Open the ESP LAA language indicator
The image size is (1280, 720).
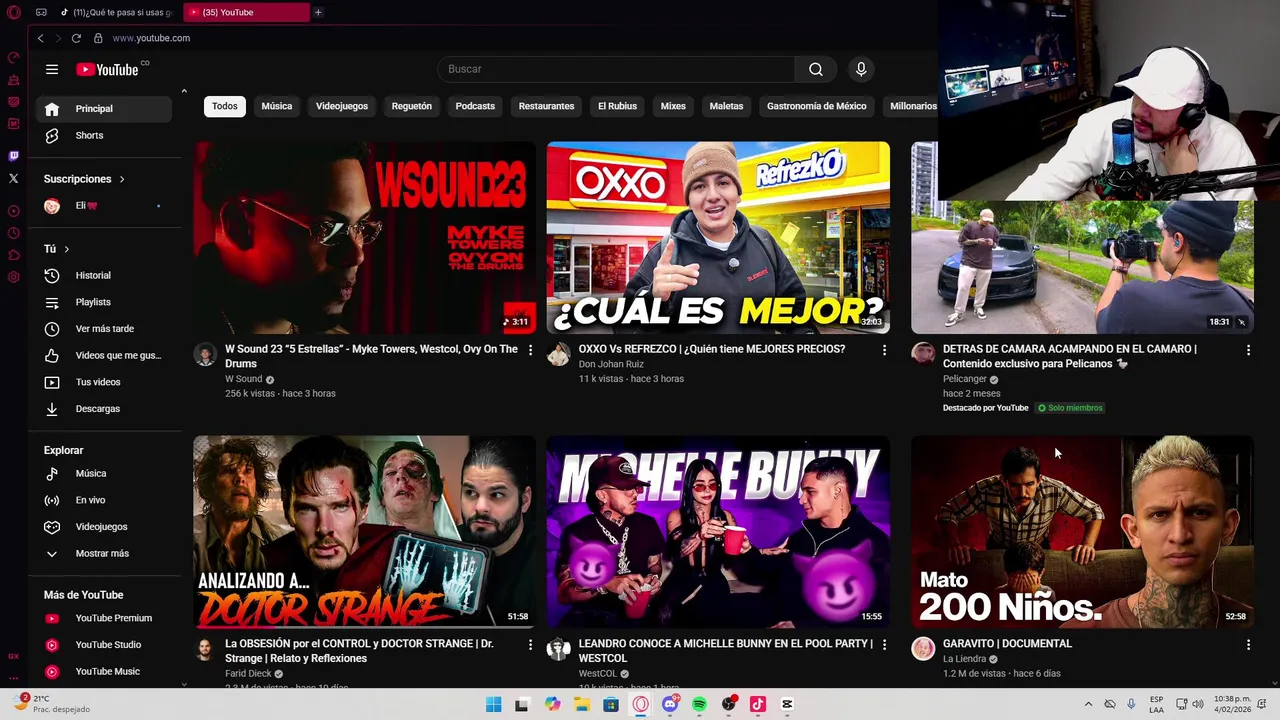click(1156, 704)
